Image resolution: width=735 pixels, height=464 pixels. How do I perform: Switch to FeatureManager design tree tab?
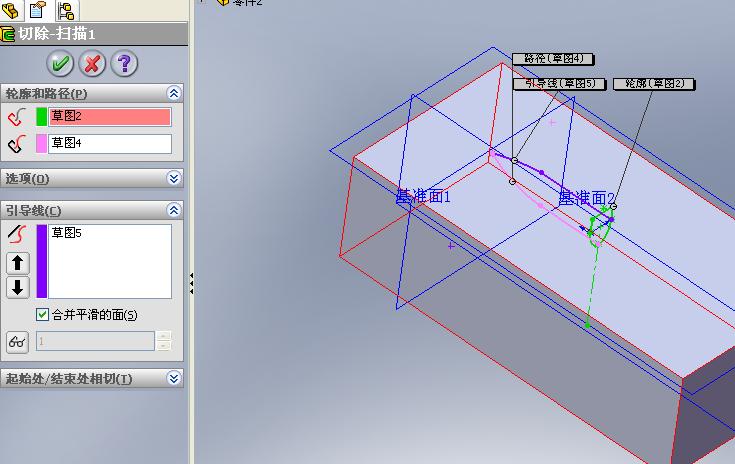(10, 9)
